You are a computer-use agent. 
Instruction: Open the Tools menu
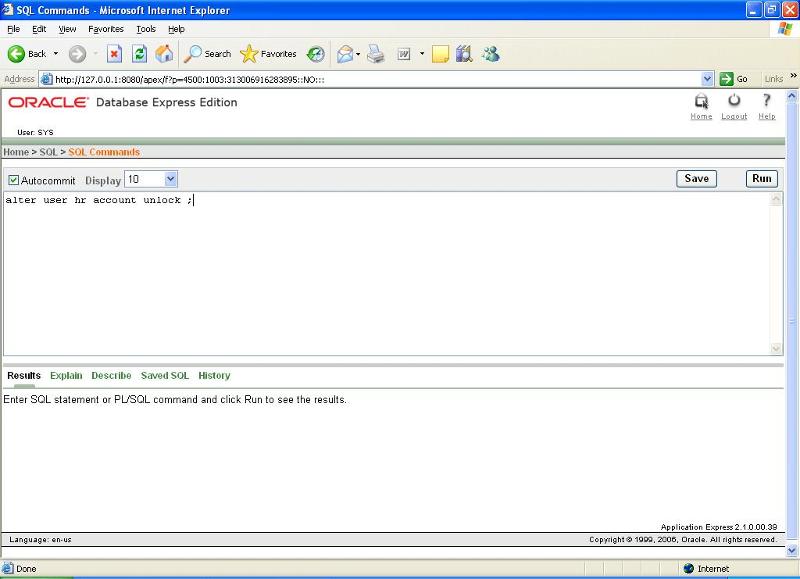[x=146, y=29]
